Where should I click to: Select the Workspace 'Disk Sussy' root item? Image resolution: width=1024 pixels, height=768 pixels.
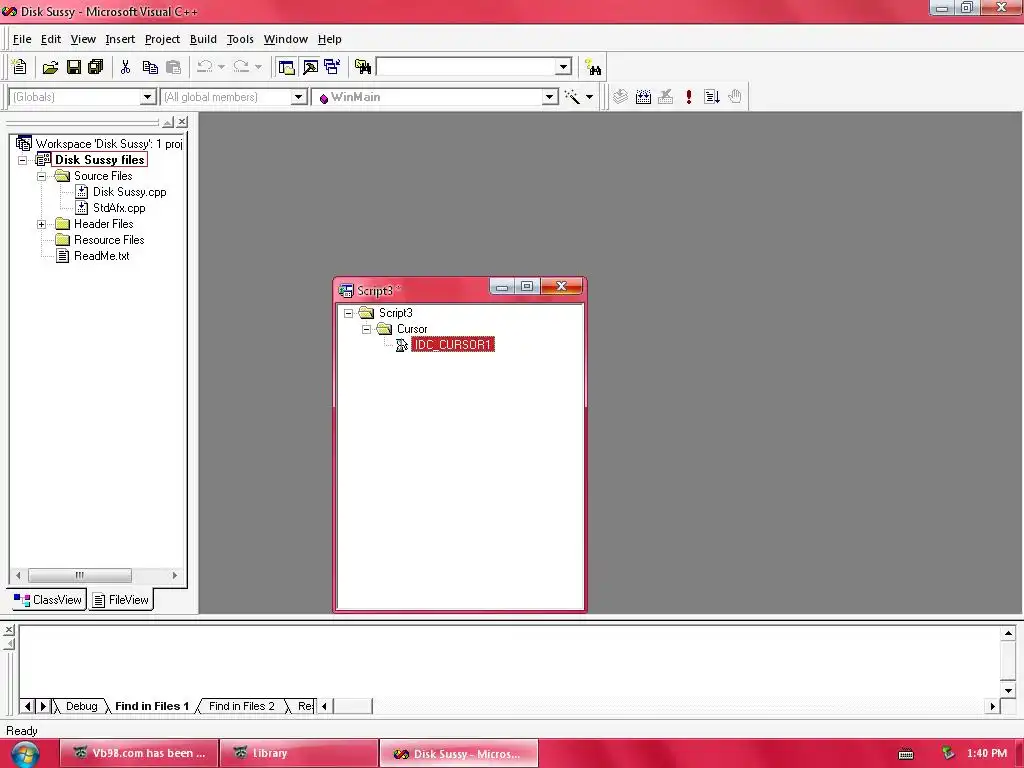108,144
